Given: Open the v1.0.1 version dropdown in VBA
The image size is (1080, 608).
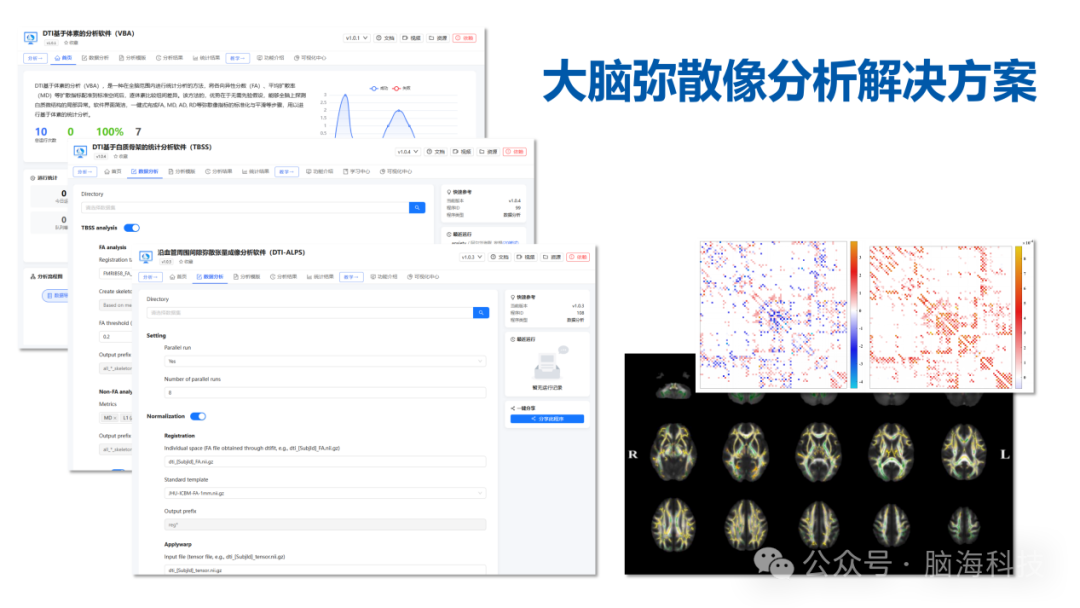Looking at the screenshot, I should [x=357, y=38].
